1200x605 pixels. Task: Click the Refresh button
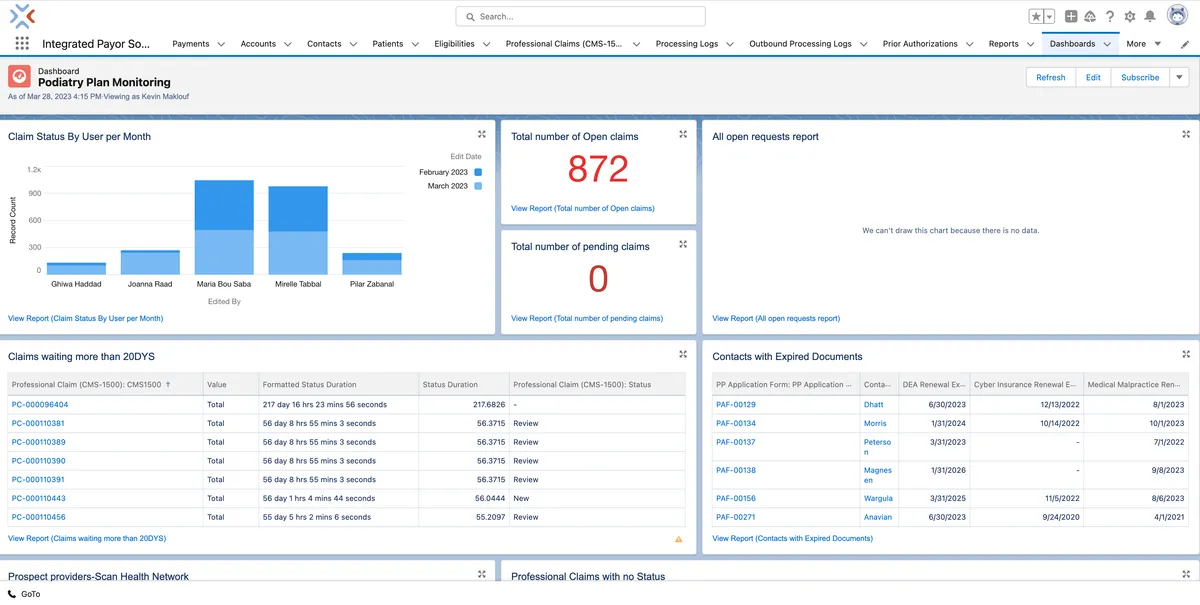(x=1050, y=77)
